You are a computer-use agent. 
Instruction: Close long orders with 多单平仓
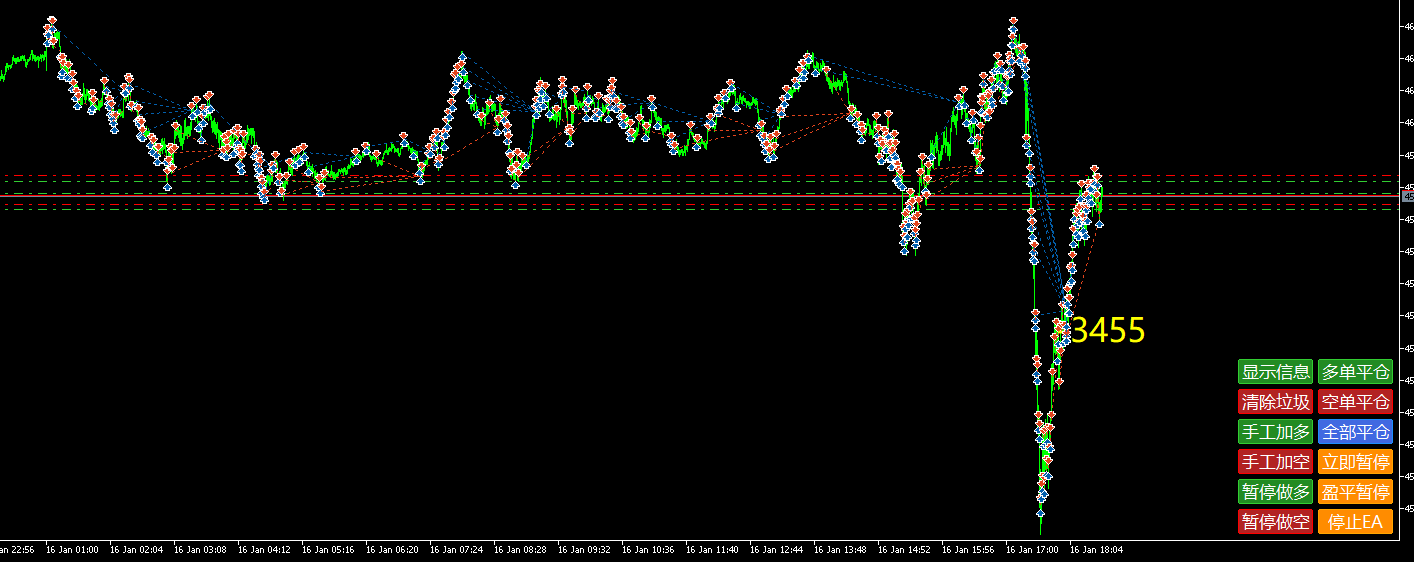tap(1355, 372)
